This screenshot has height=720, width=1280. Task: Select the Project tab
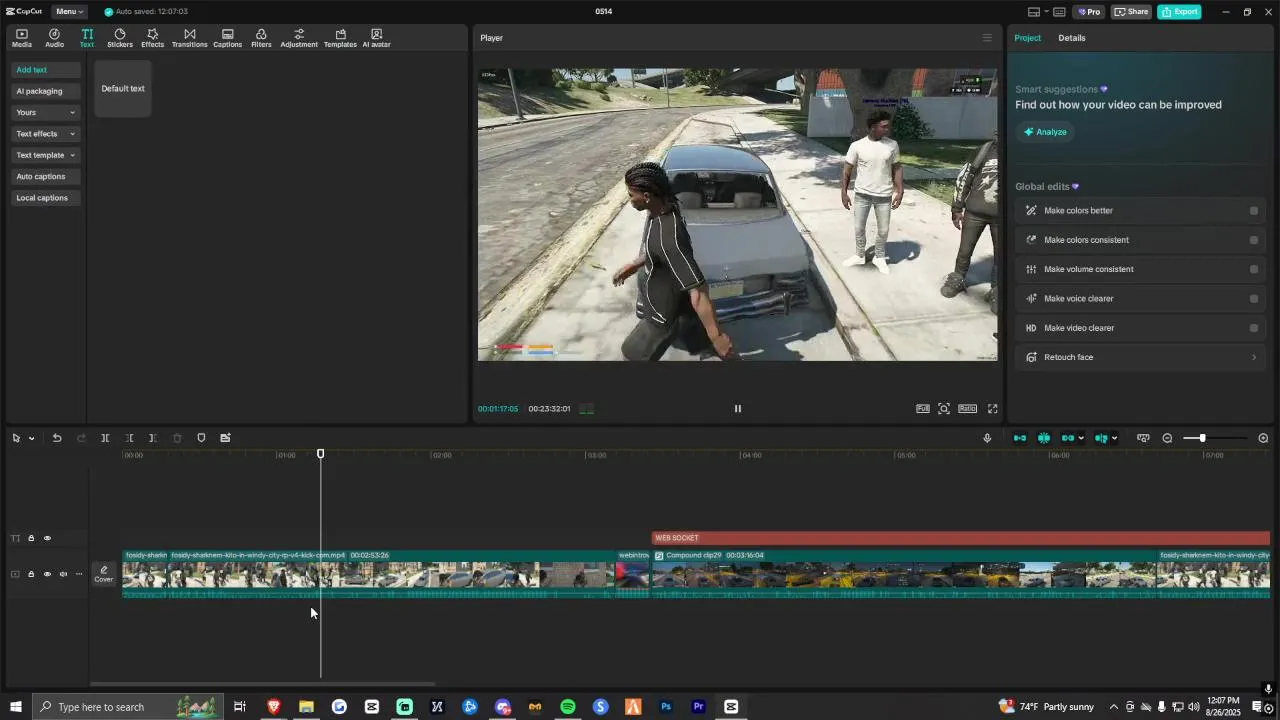coord(1027,38)
